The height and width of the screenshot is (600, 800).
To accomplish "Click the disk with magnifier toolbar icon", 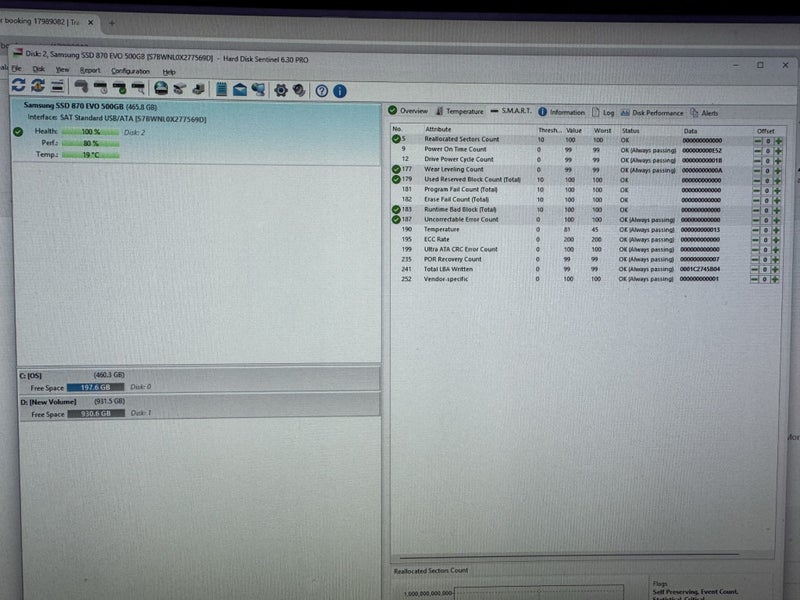I will 138,88.
